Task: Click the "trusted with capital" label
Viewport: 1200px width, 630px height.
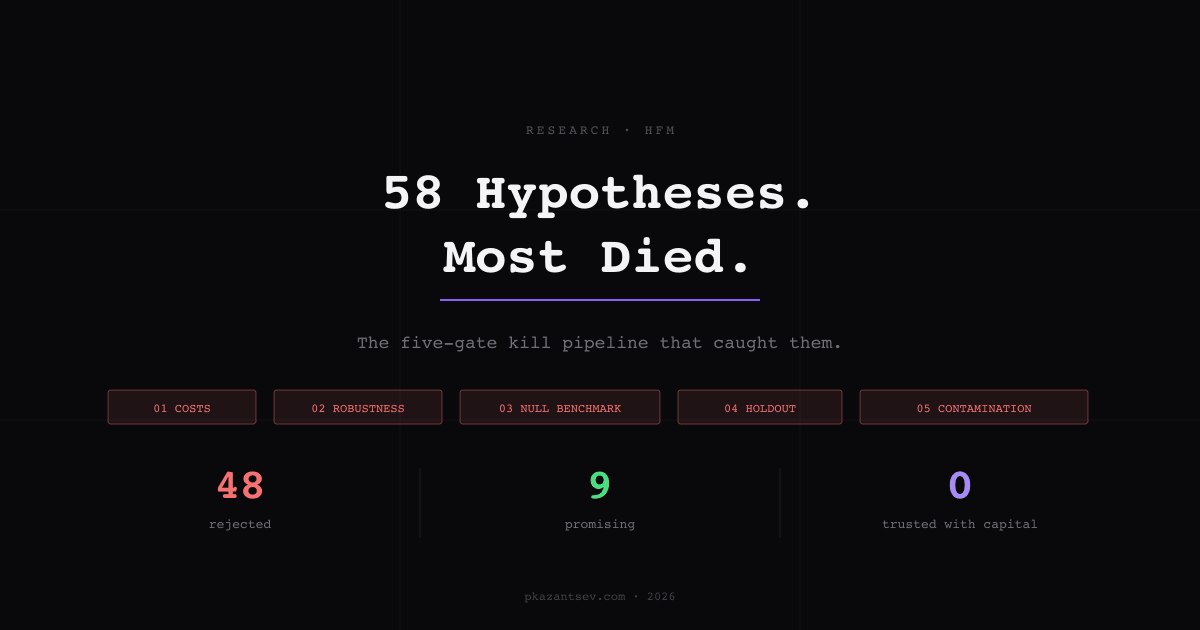Action: pyautogui.click(x=960, y=524)
